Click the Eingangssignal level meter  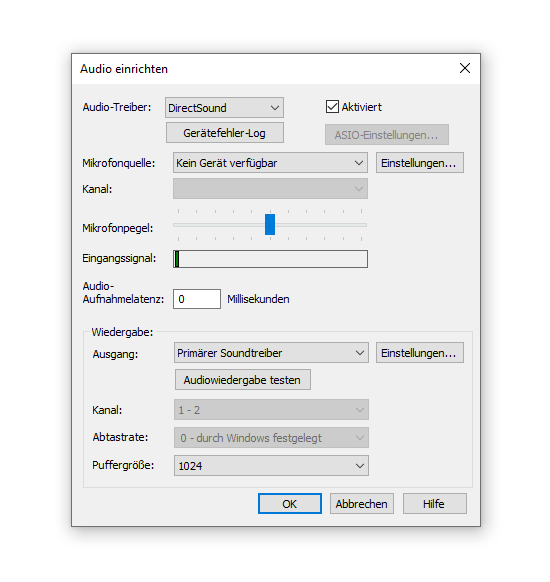coord(270,259)
